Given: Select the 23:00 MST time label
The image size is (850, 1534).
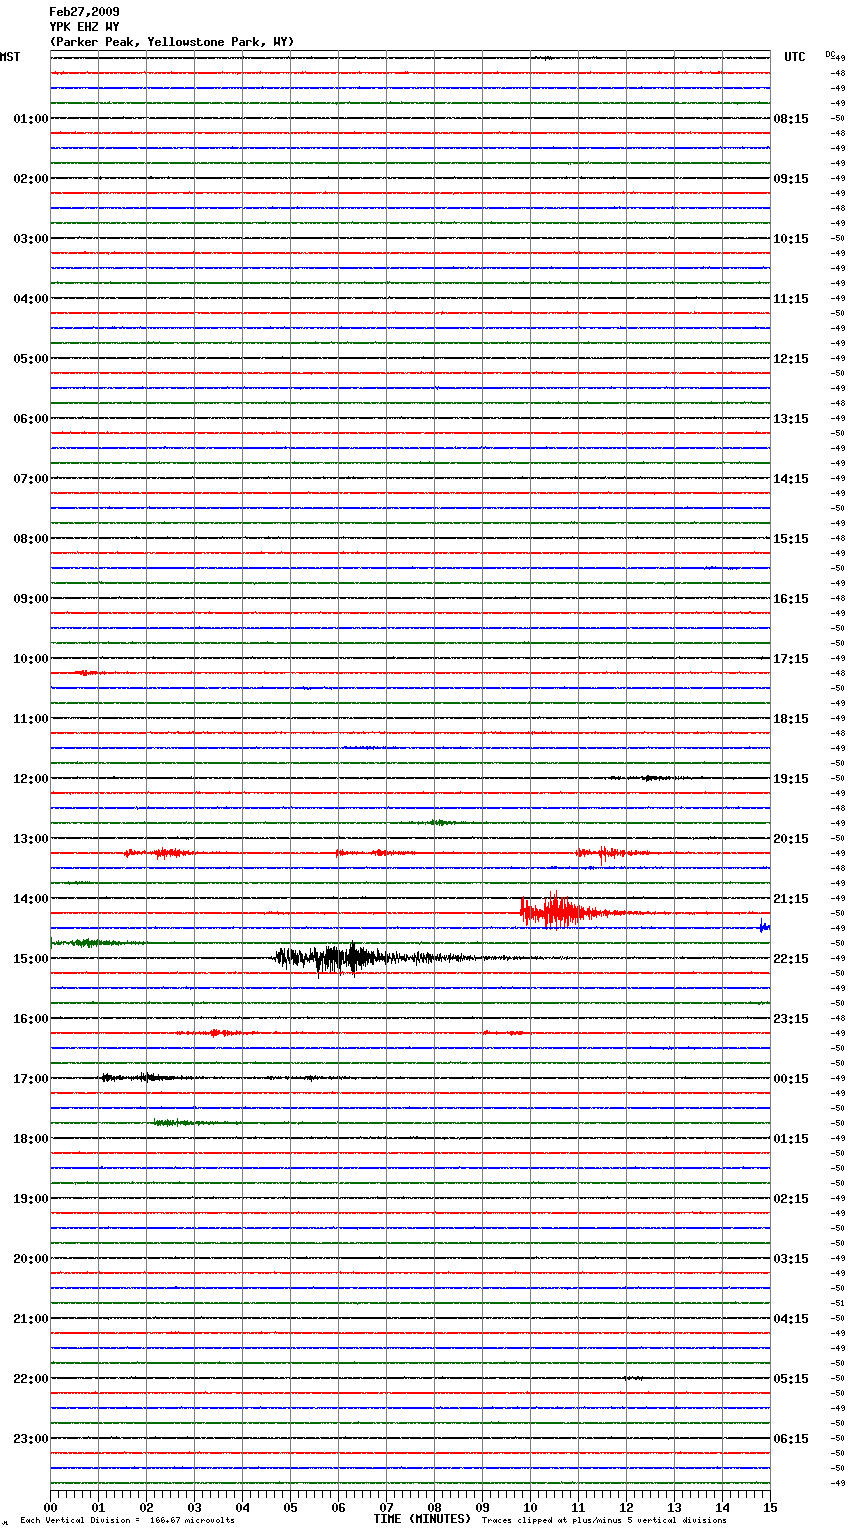Looking at the screenshot, I should [x=31, y=1439].
